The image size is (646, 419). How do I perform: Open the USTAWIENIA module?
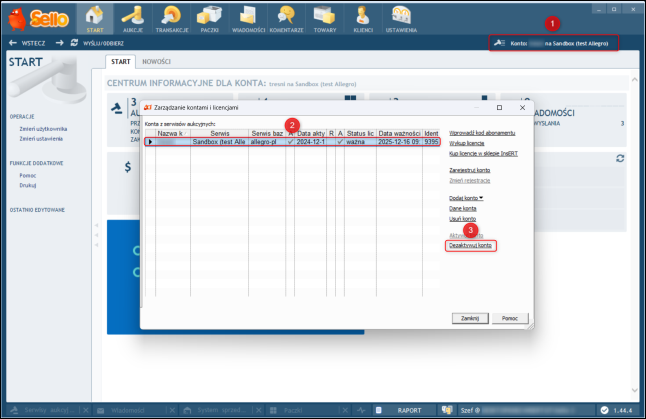pos(401,19)
